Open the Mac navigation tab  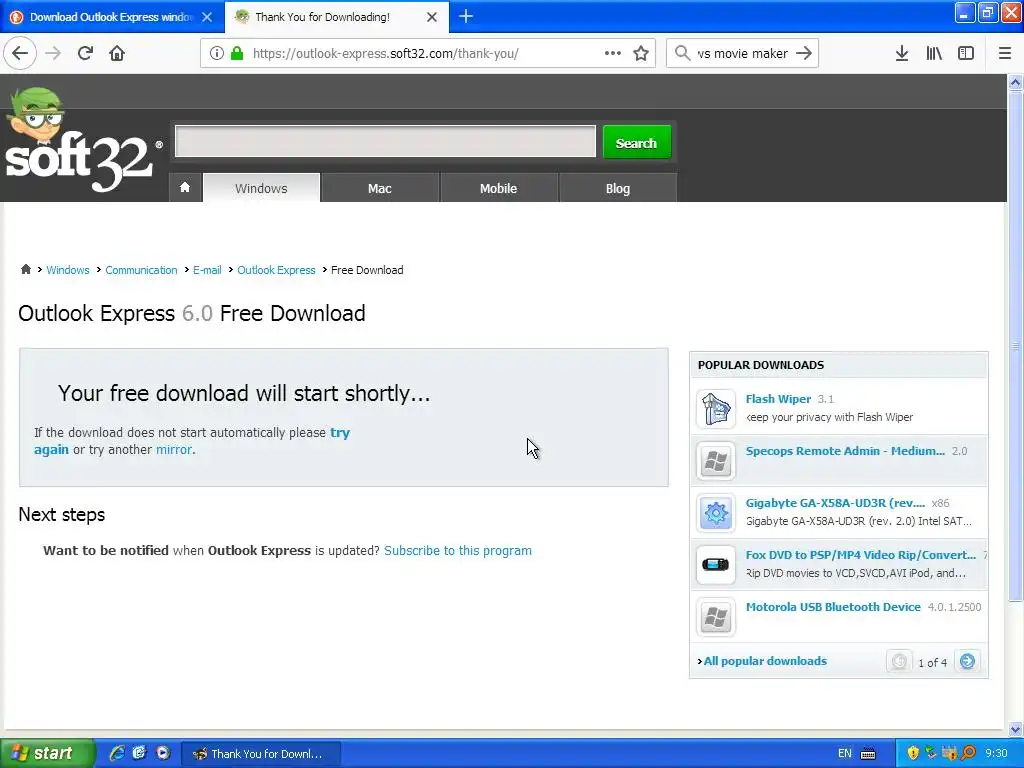379,188
